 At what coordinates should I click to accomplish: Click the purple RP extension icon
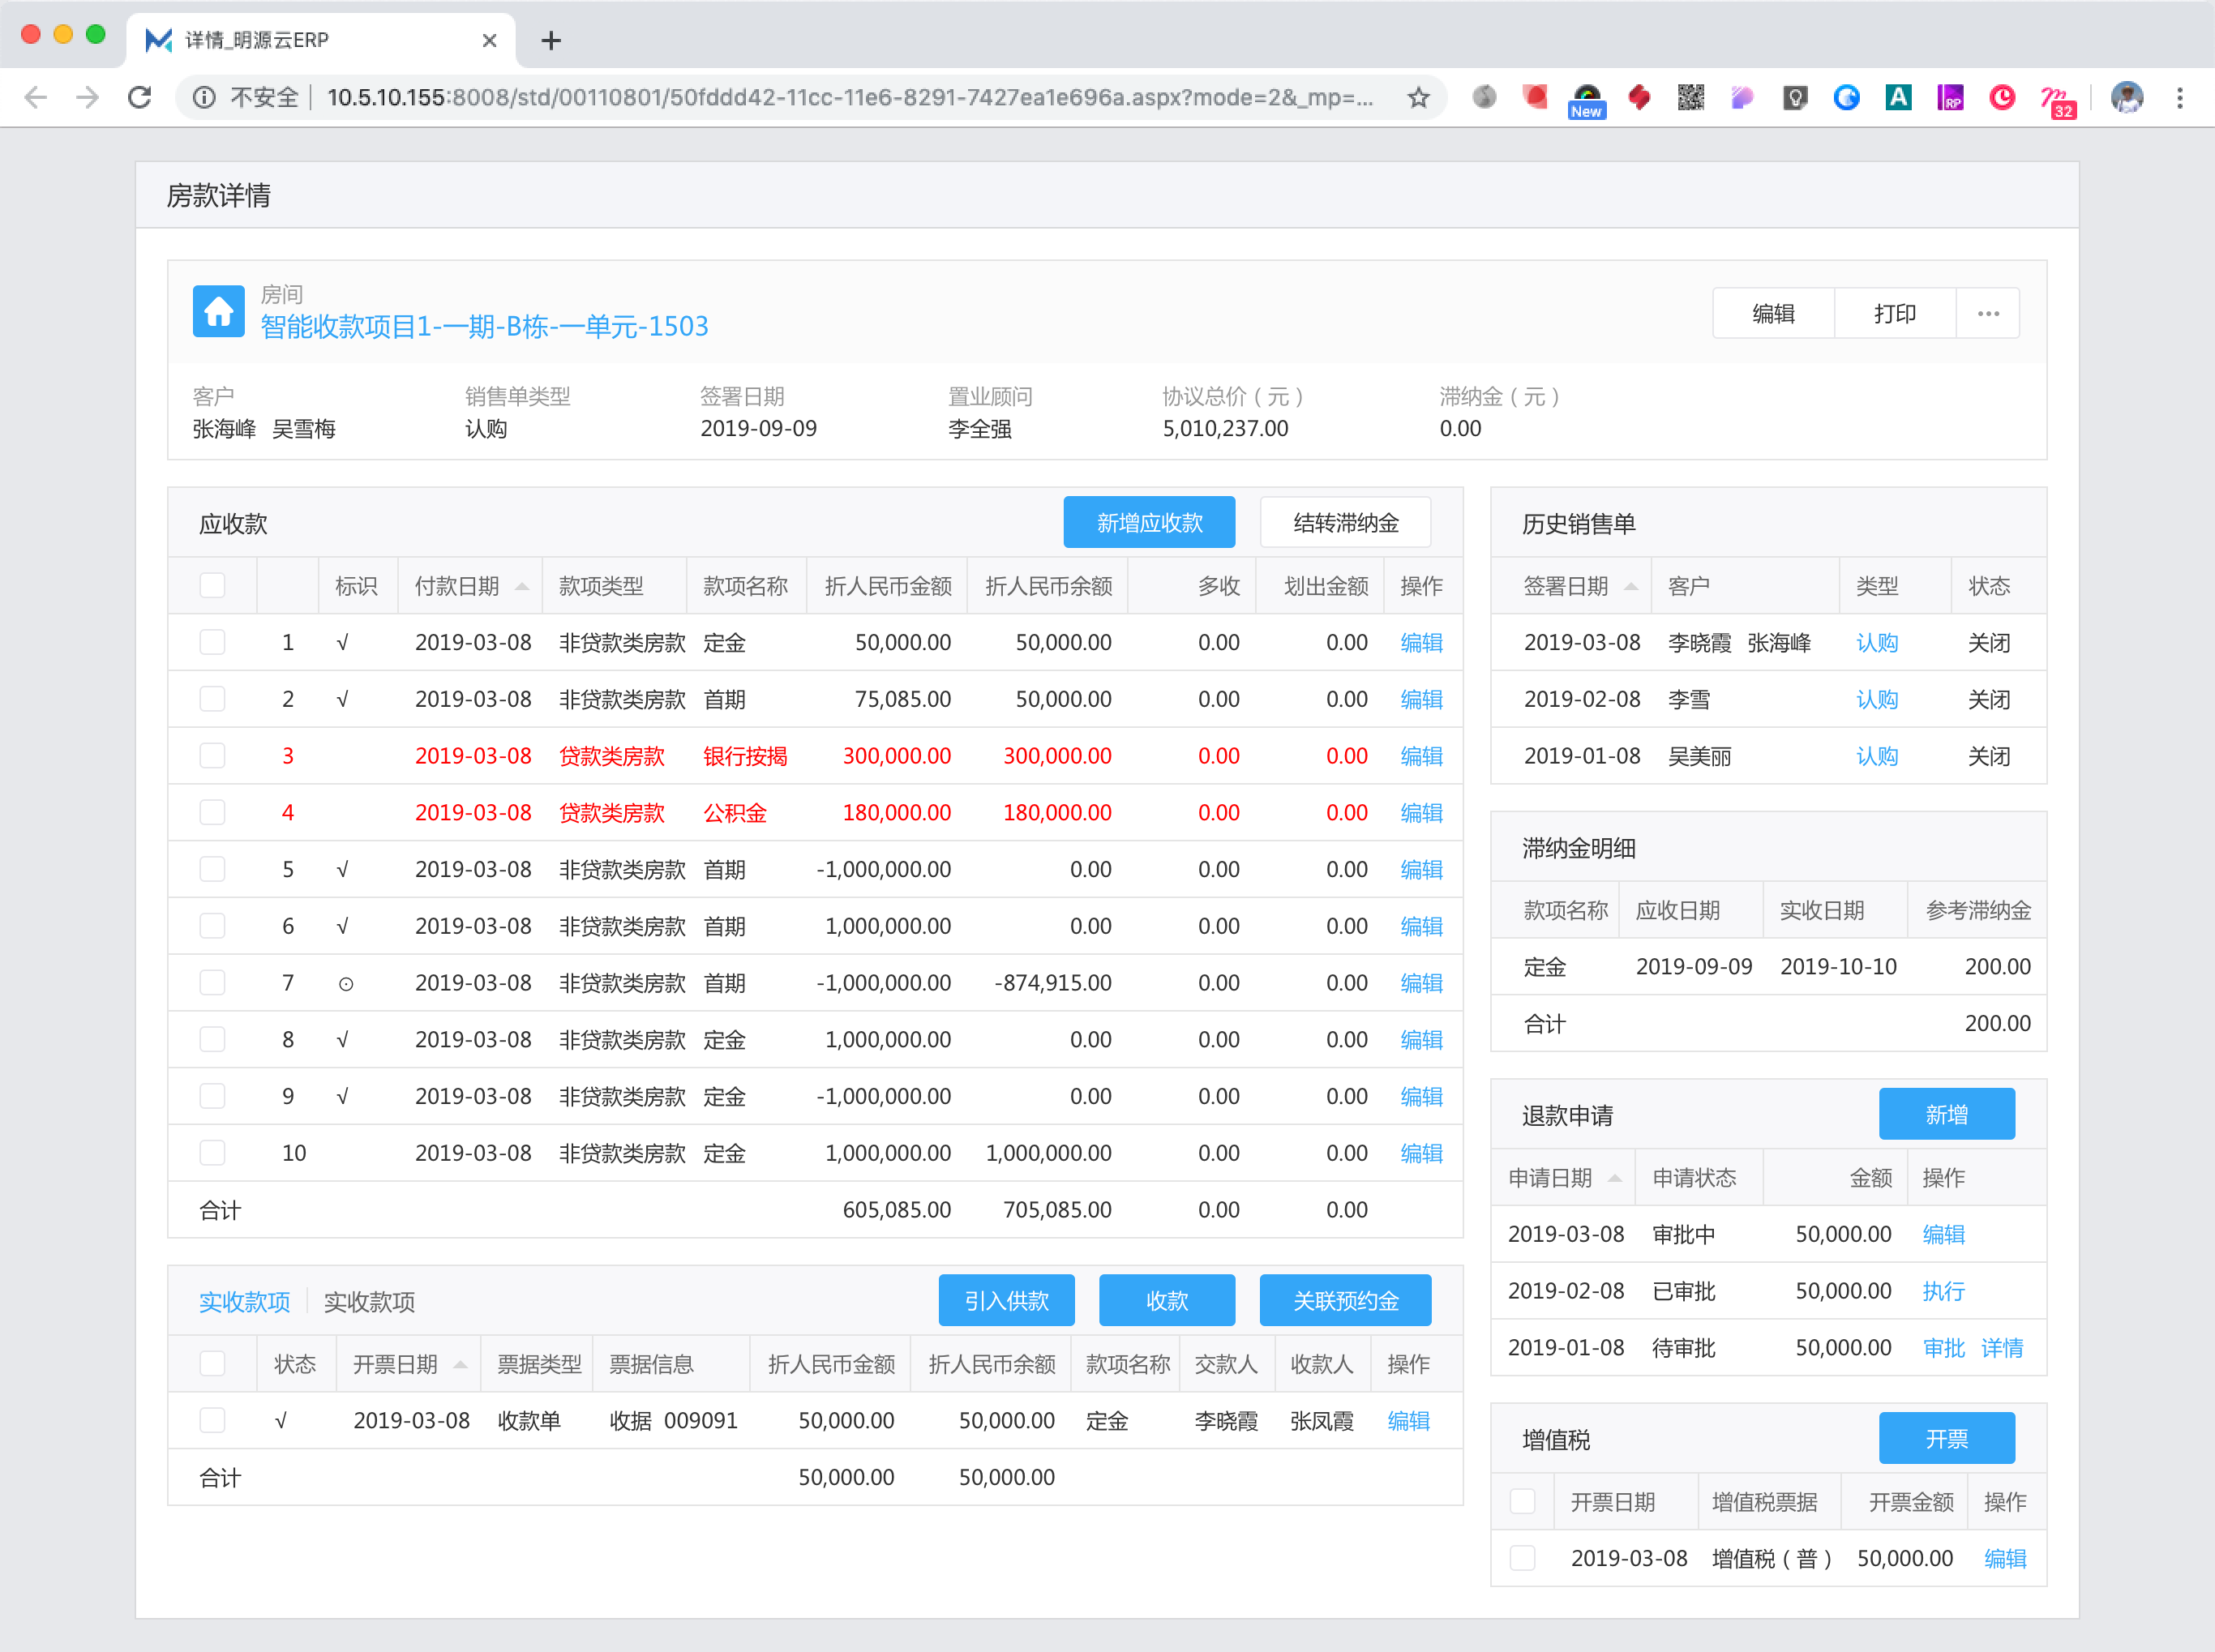[x=1950, y=97]
